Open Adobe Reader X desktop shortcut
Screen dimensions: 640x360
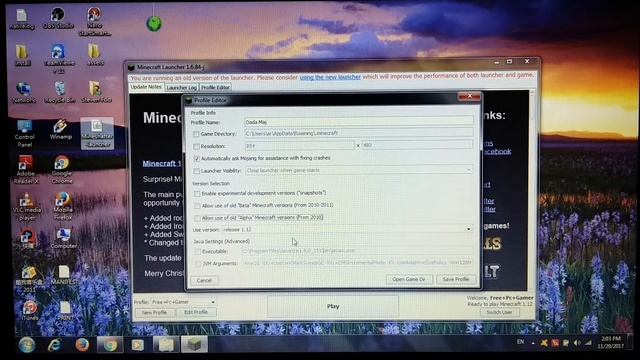(26, 169)
